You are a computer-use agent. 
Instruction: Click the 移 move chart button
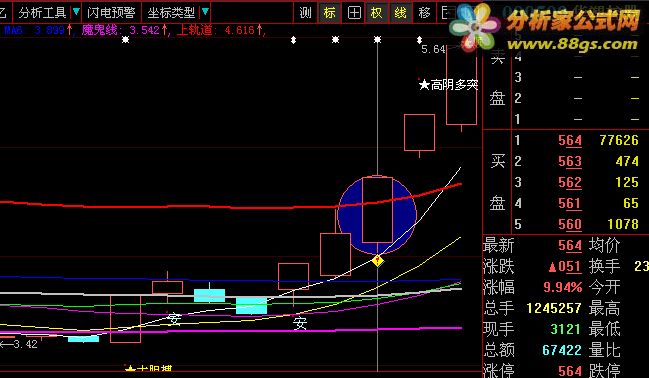click(424, 12)
